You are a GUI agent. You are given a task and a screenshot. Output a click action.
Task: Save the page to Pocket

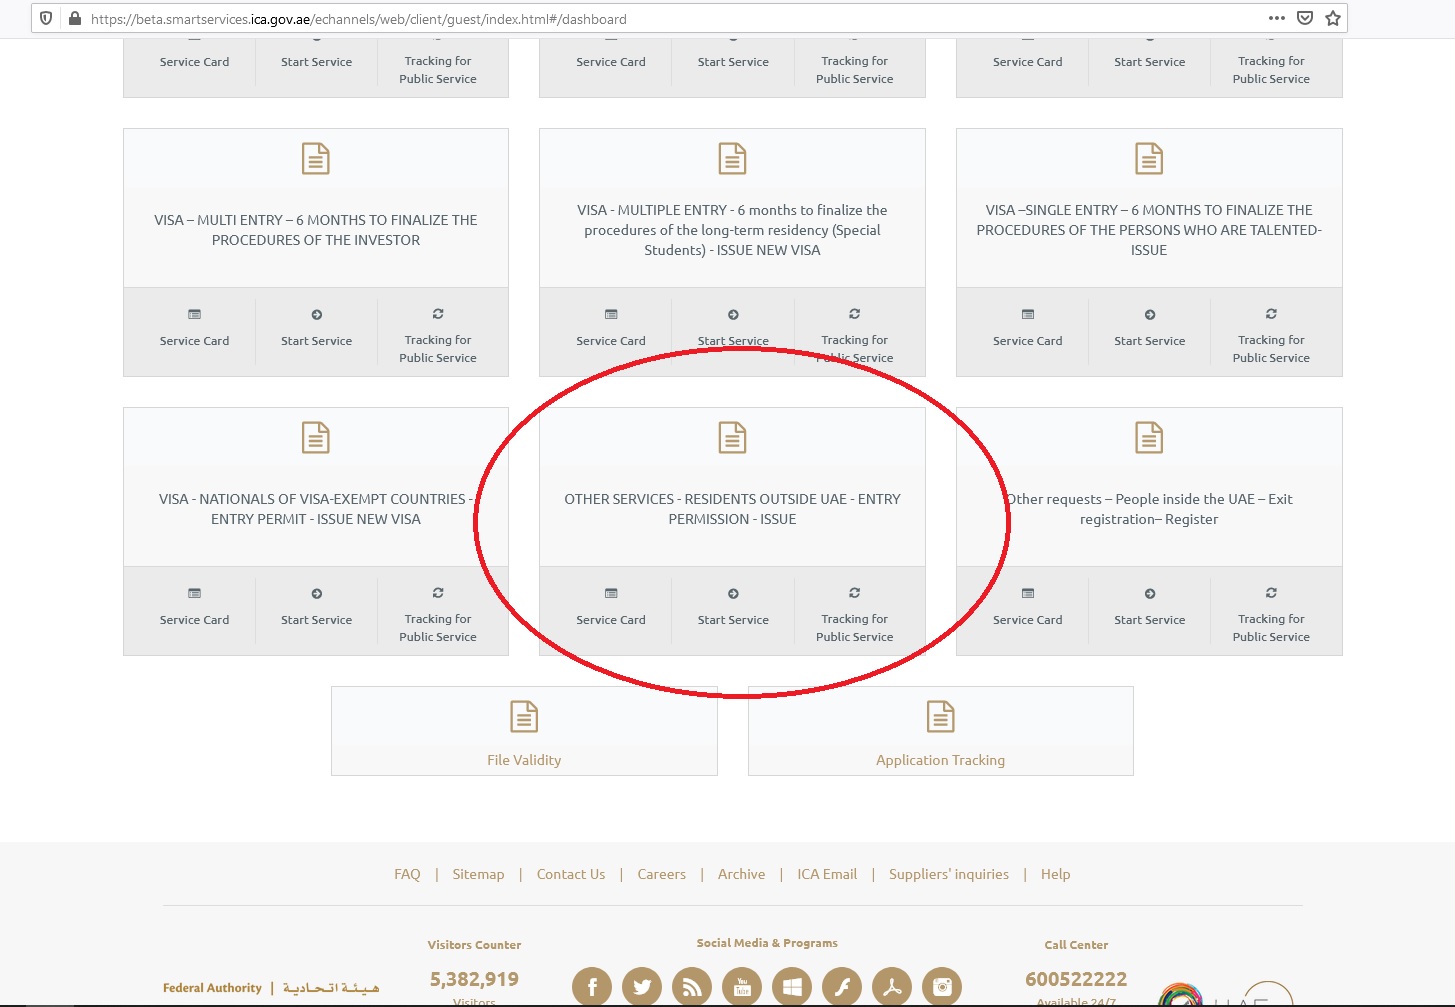(1303, 18)
